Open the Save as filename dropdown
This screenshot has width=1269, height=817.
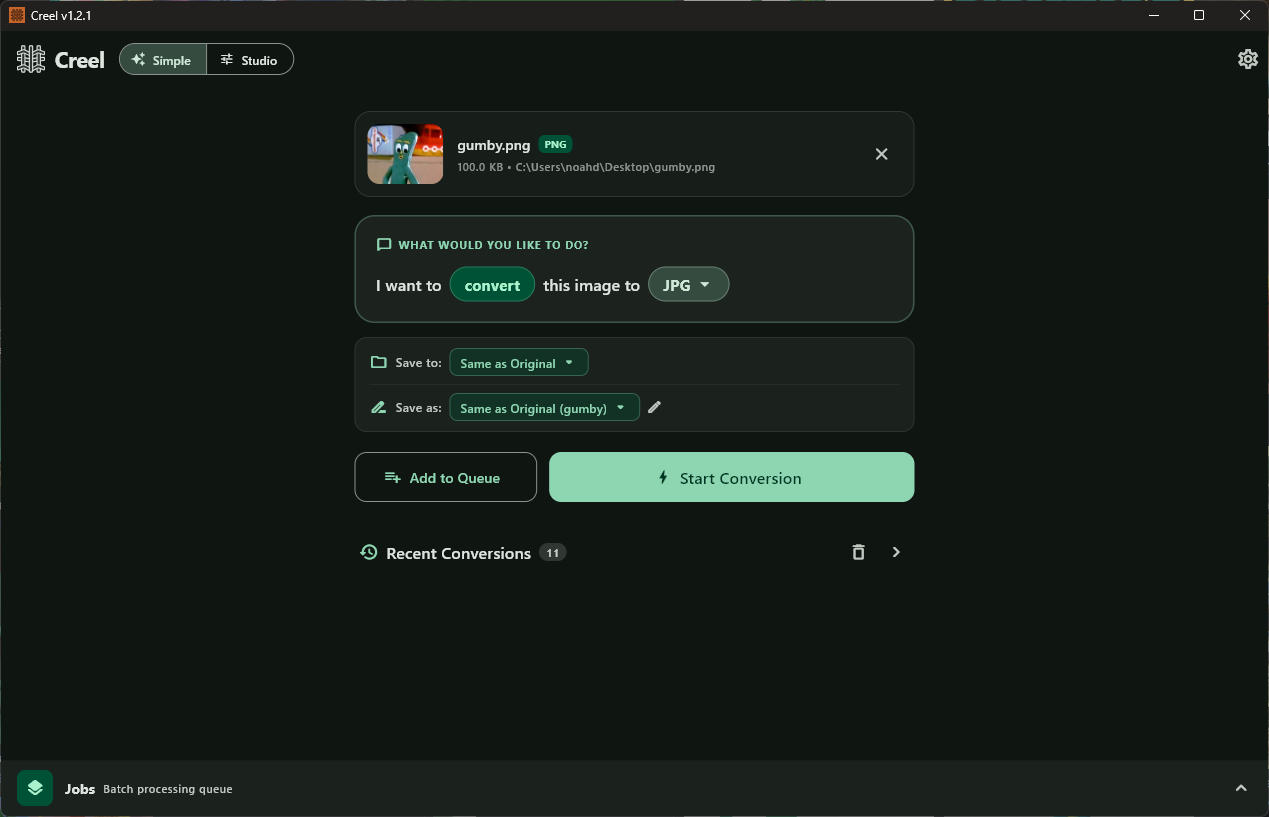pos(544,408)
